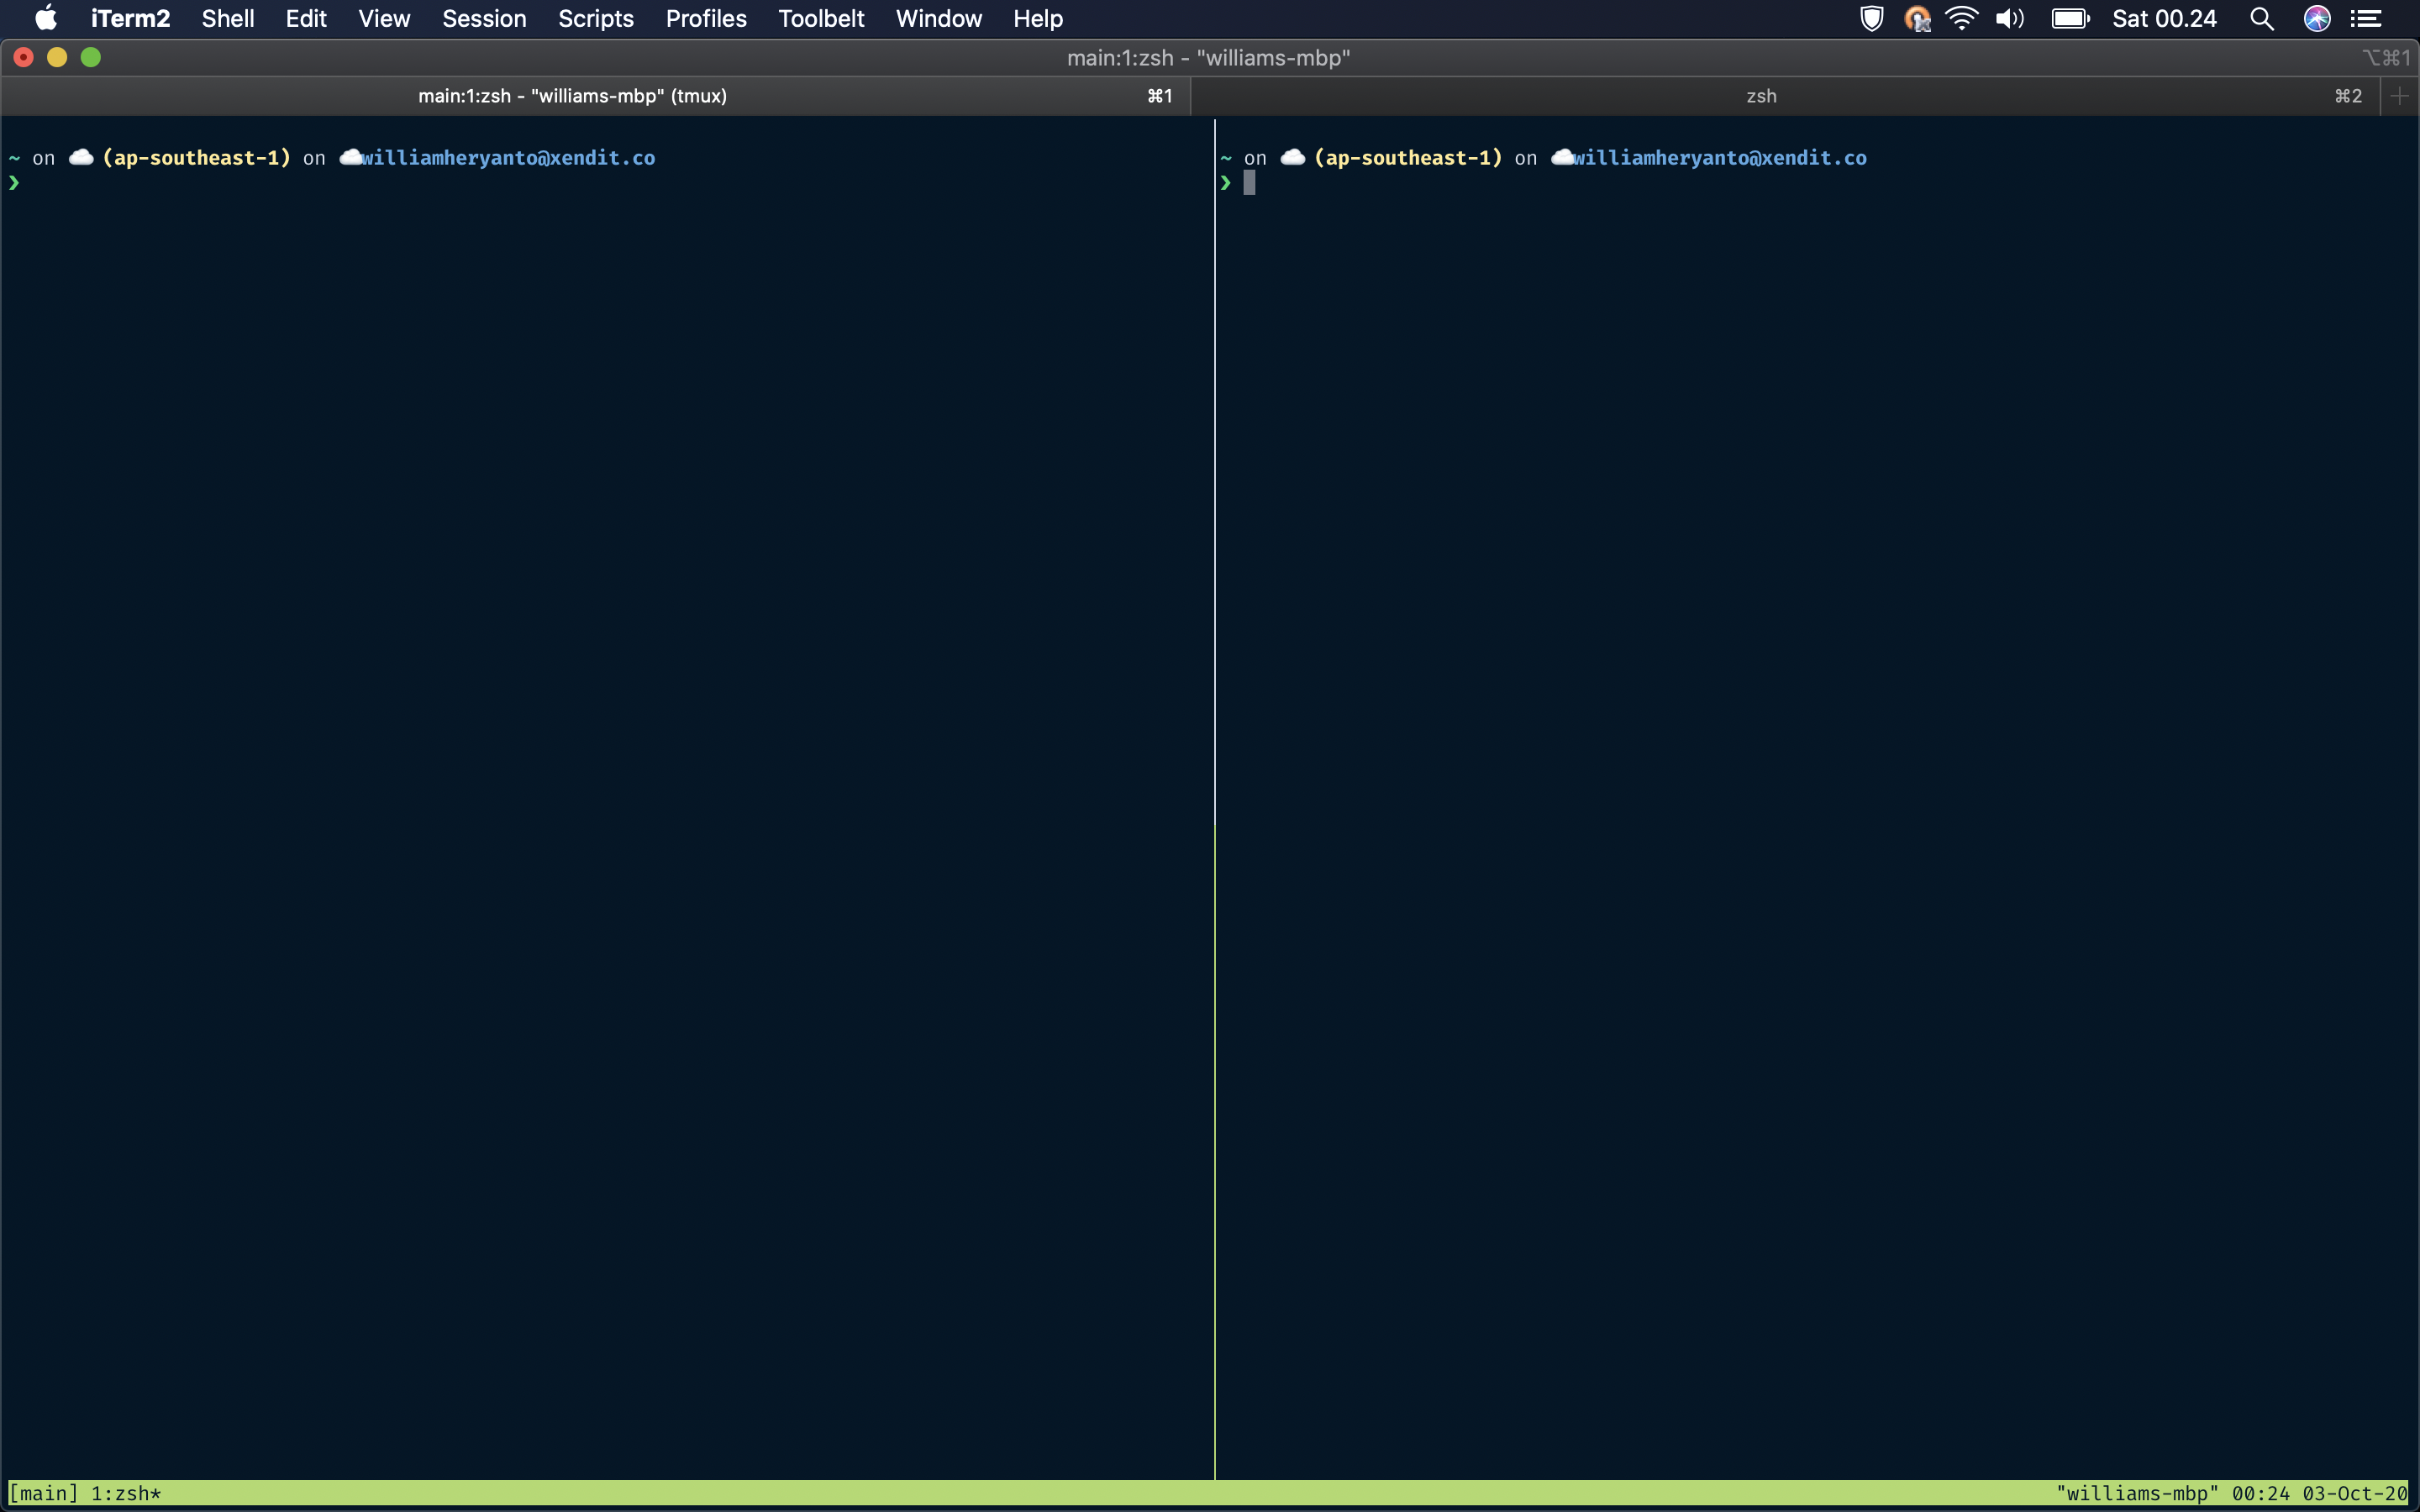Open the Apple menu
This screenshot has width=2420, height=1512.
46,18
